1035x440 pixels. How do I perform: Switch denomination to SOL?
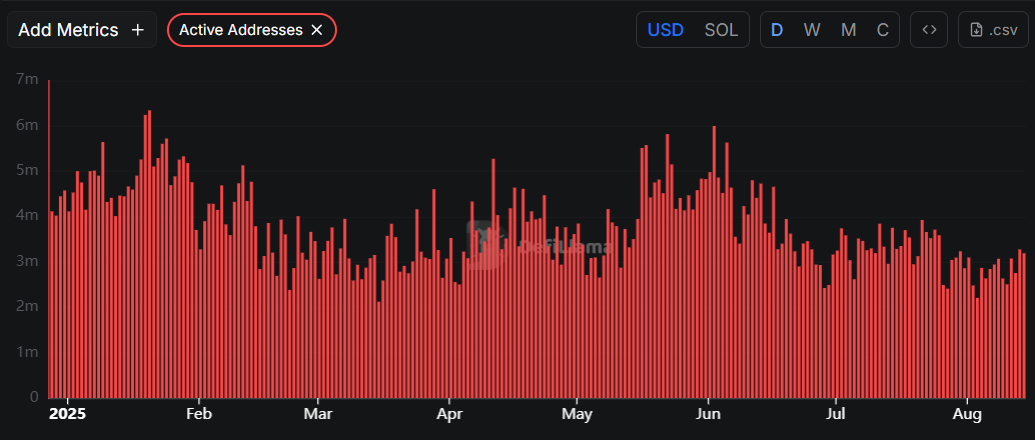pyautogui.click(x=721, y=30)
